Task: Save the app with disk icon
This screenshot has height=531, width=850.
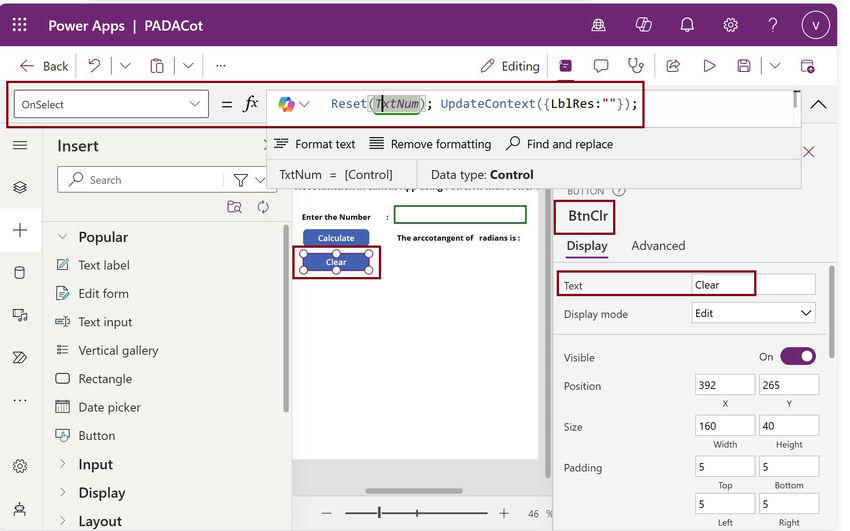Action: coord(744,66)
